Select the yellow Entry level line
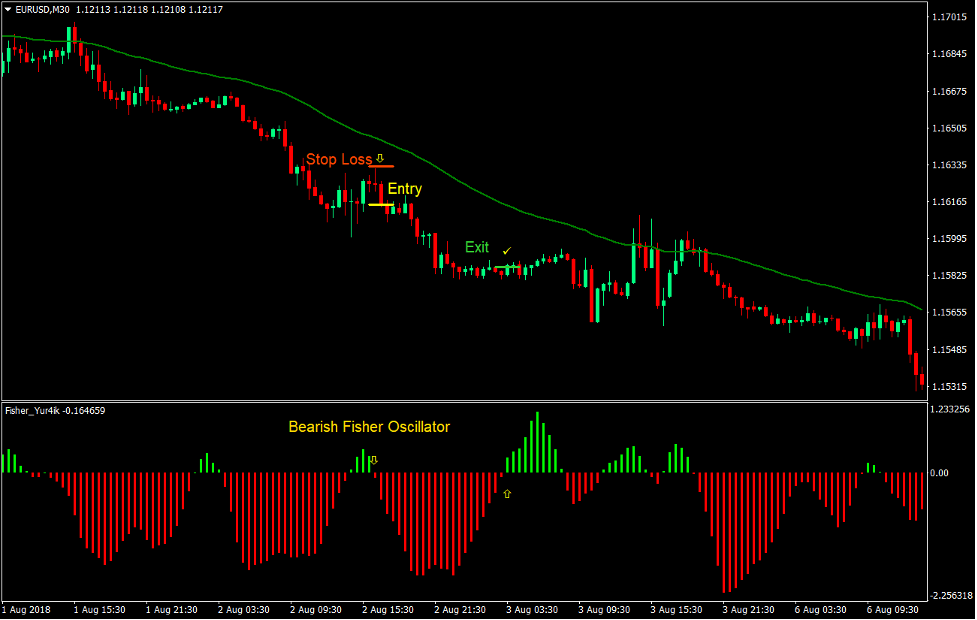 (380, 204)
